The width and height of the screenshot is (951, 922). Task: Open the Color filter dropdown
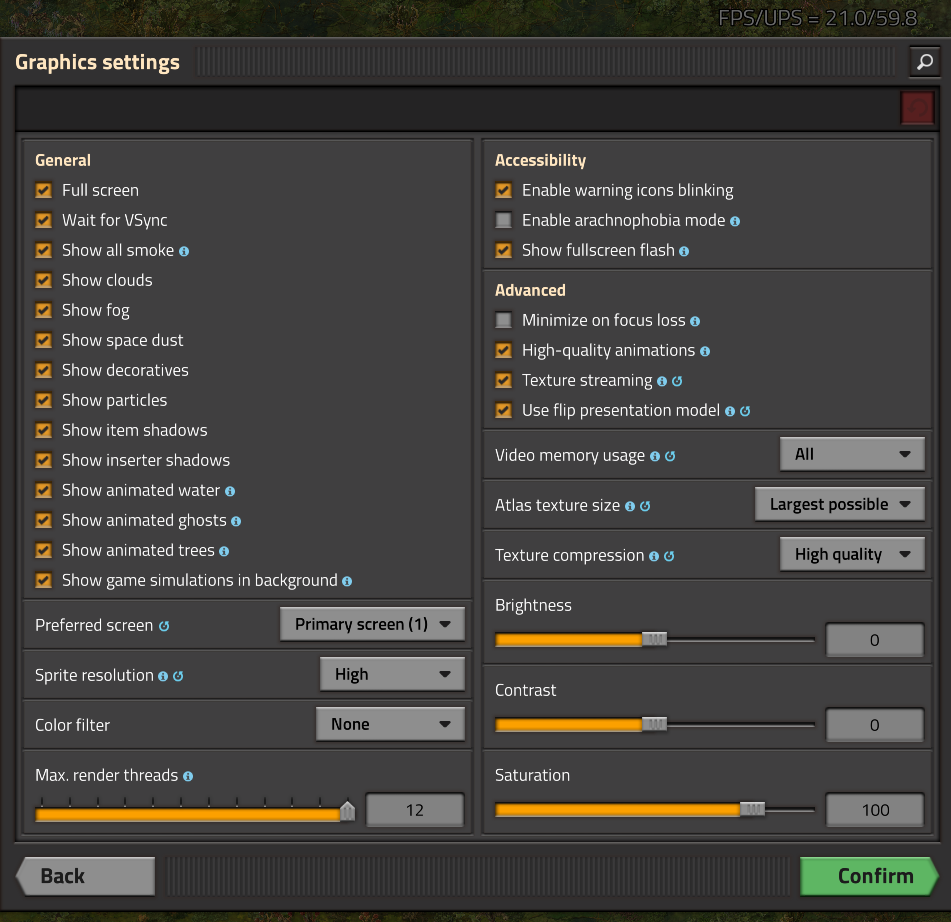390,724
